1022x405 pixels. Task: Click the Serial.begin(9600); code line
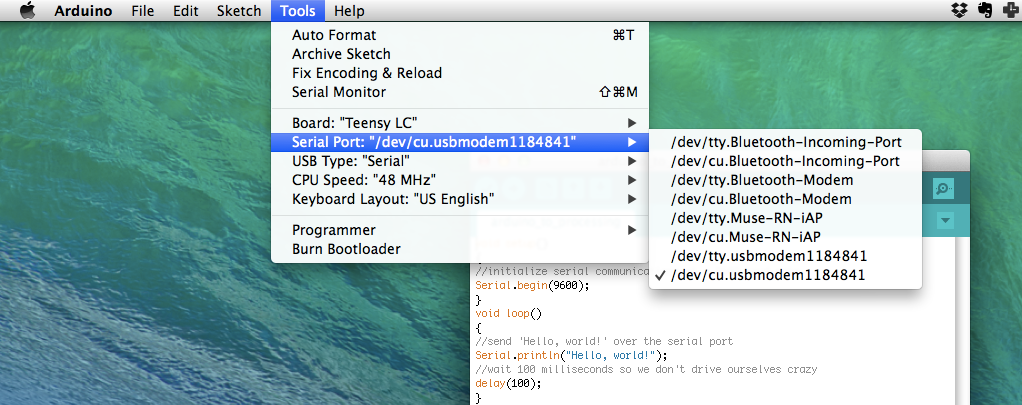(x=532, y=286)
